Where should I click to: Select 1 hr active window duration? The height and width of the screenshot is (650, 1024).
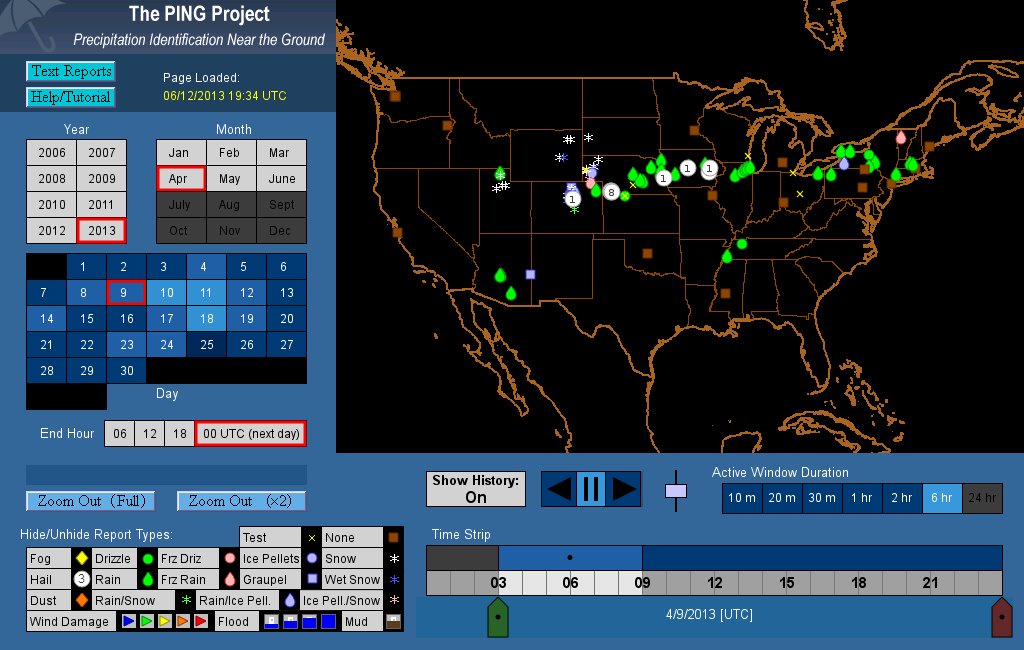click(862, 498)
